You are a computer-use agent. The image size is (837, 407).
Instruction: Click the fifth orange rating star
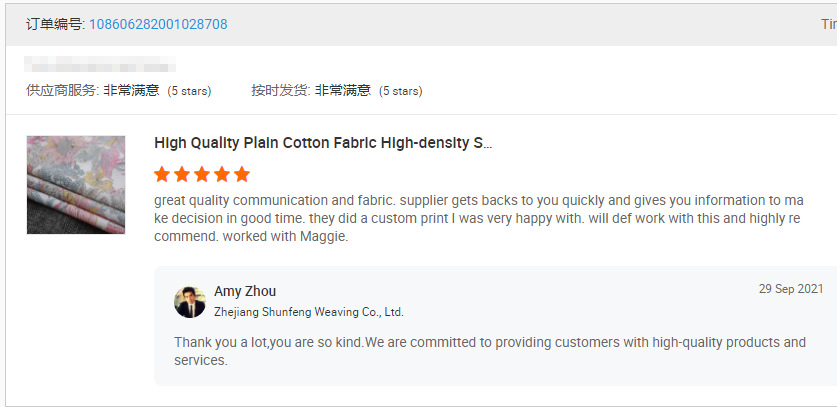click(x=242, y=174)
